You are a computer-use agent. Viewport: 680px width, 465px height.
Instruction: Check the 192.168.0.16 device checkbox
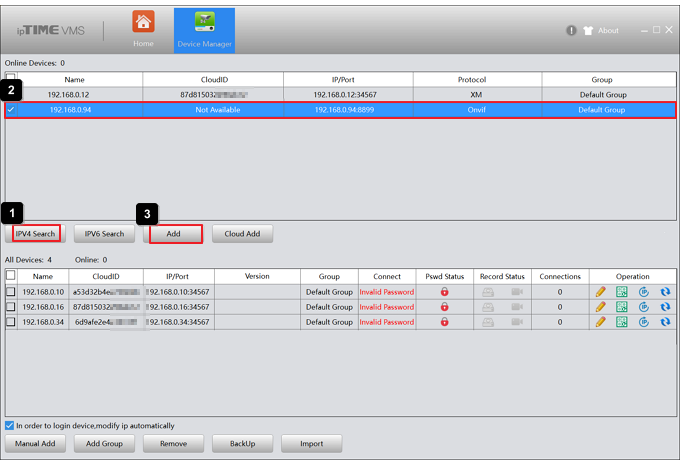point(11,307)
